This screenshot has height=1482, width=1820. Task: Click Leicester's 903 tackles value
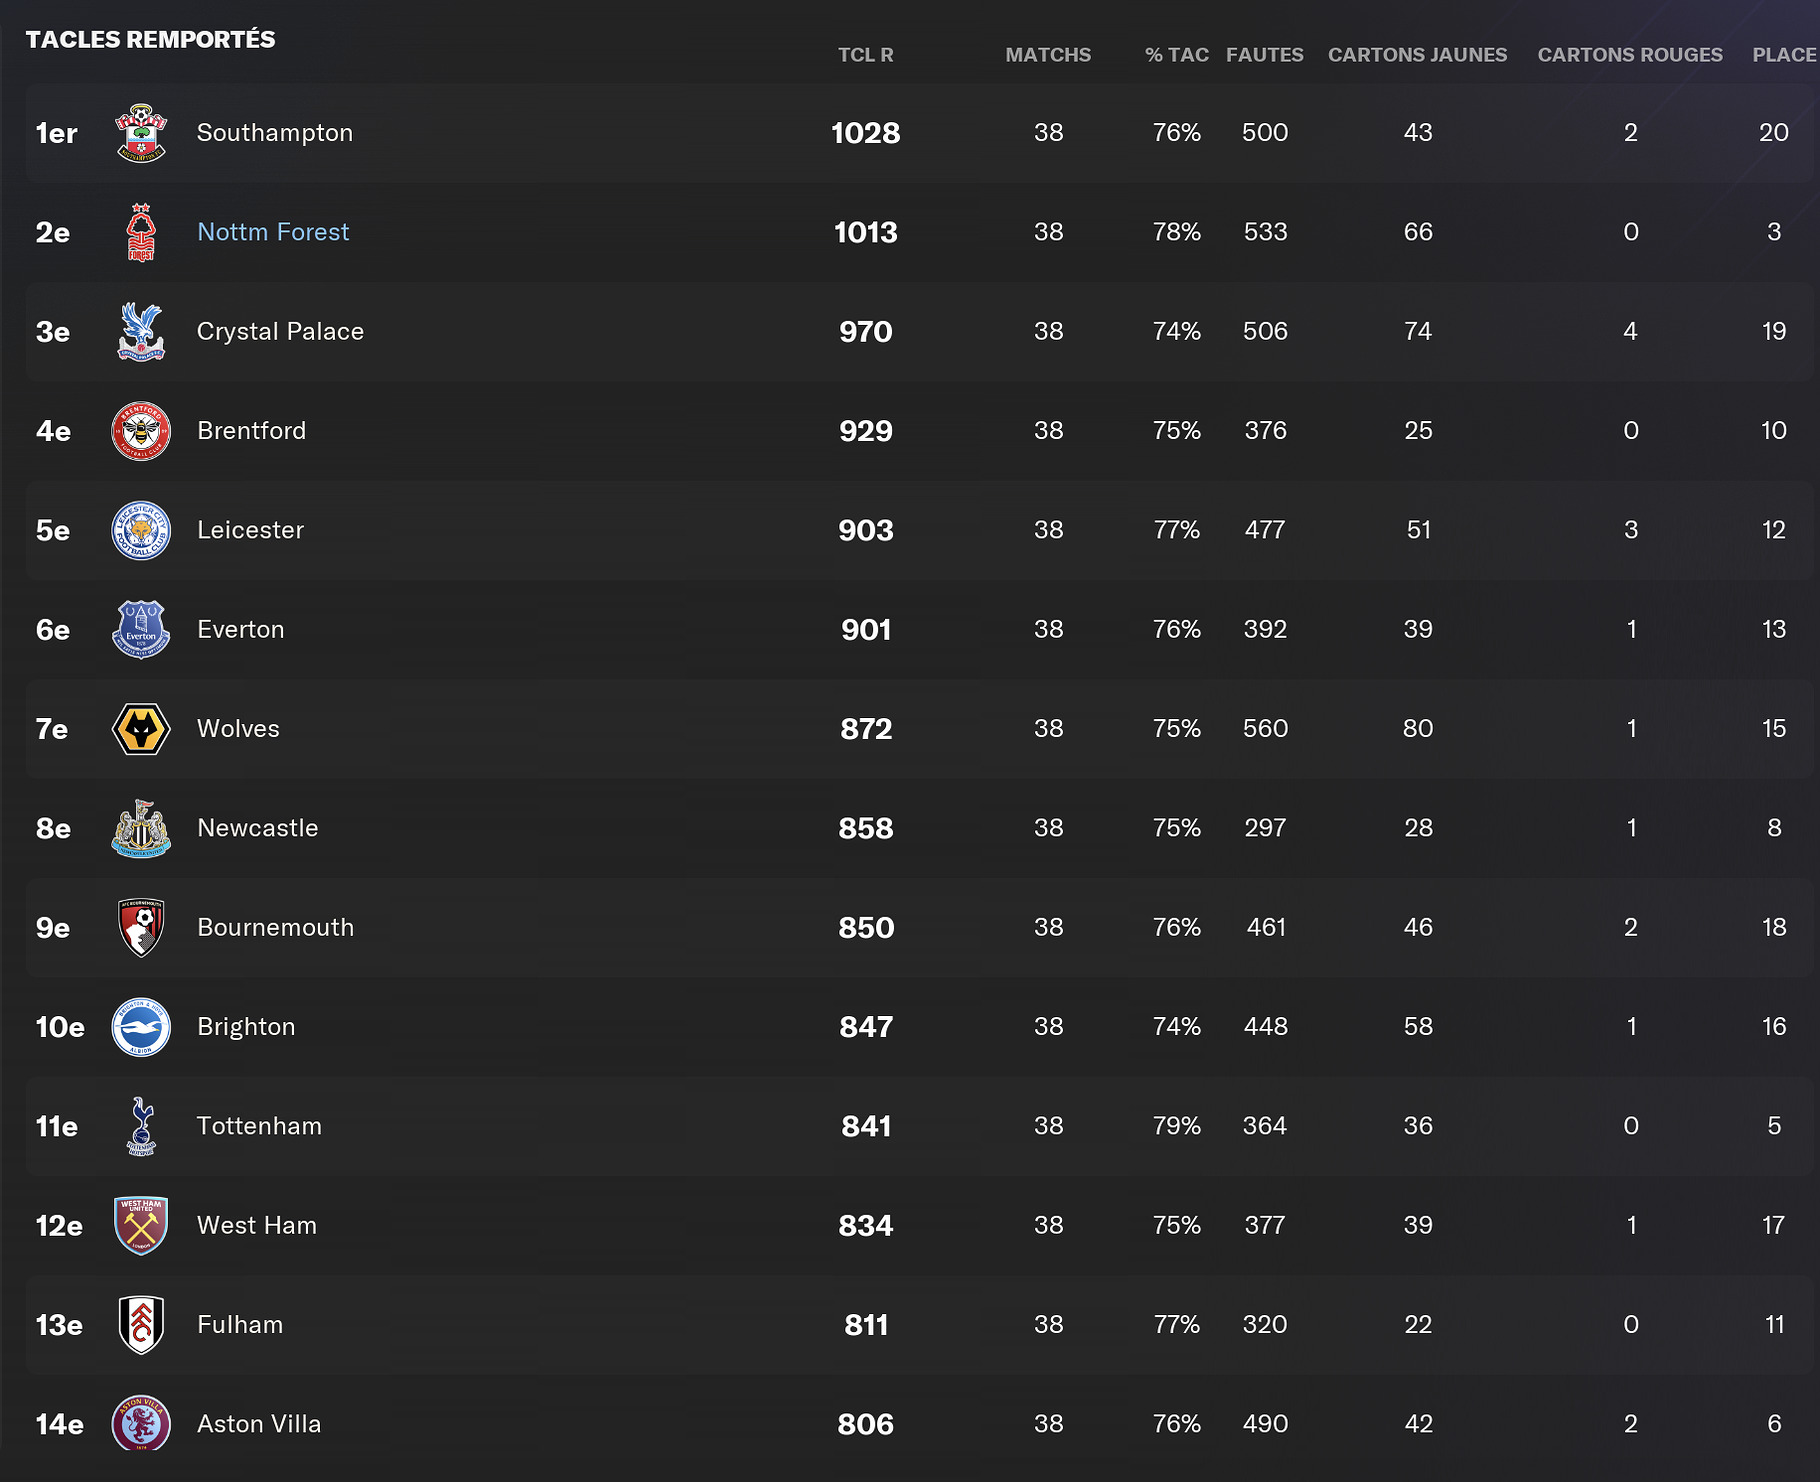point(866,530)
